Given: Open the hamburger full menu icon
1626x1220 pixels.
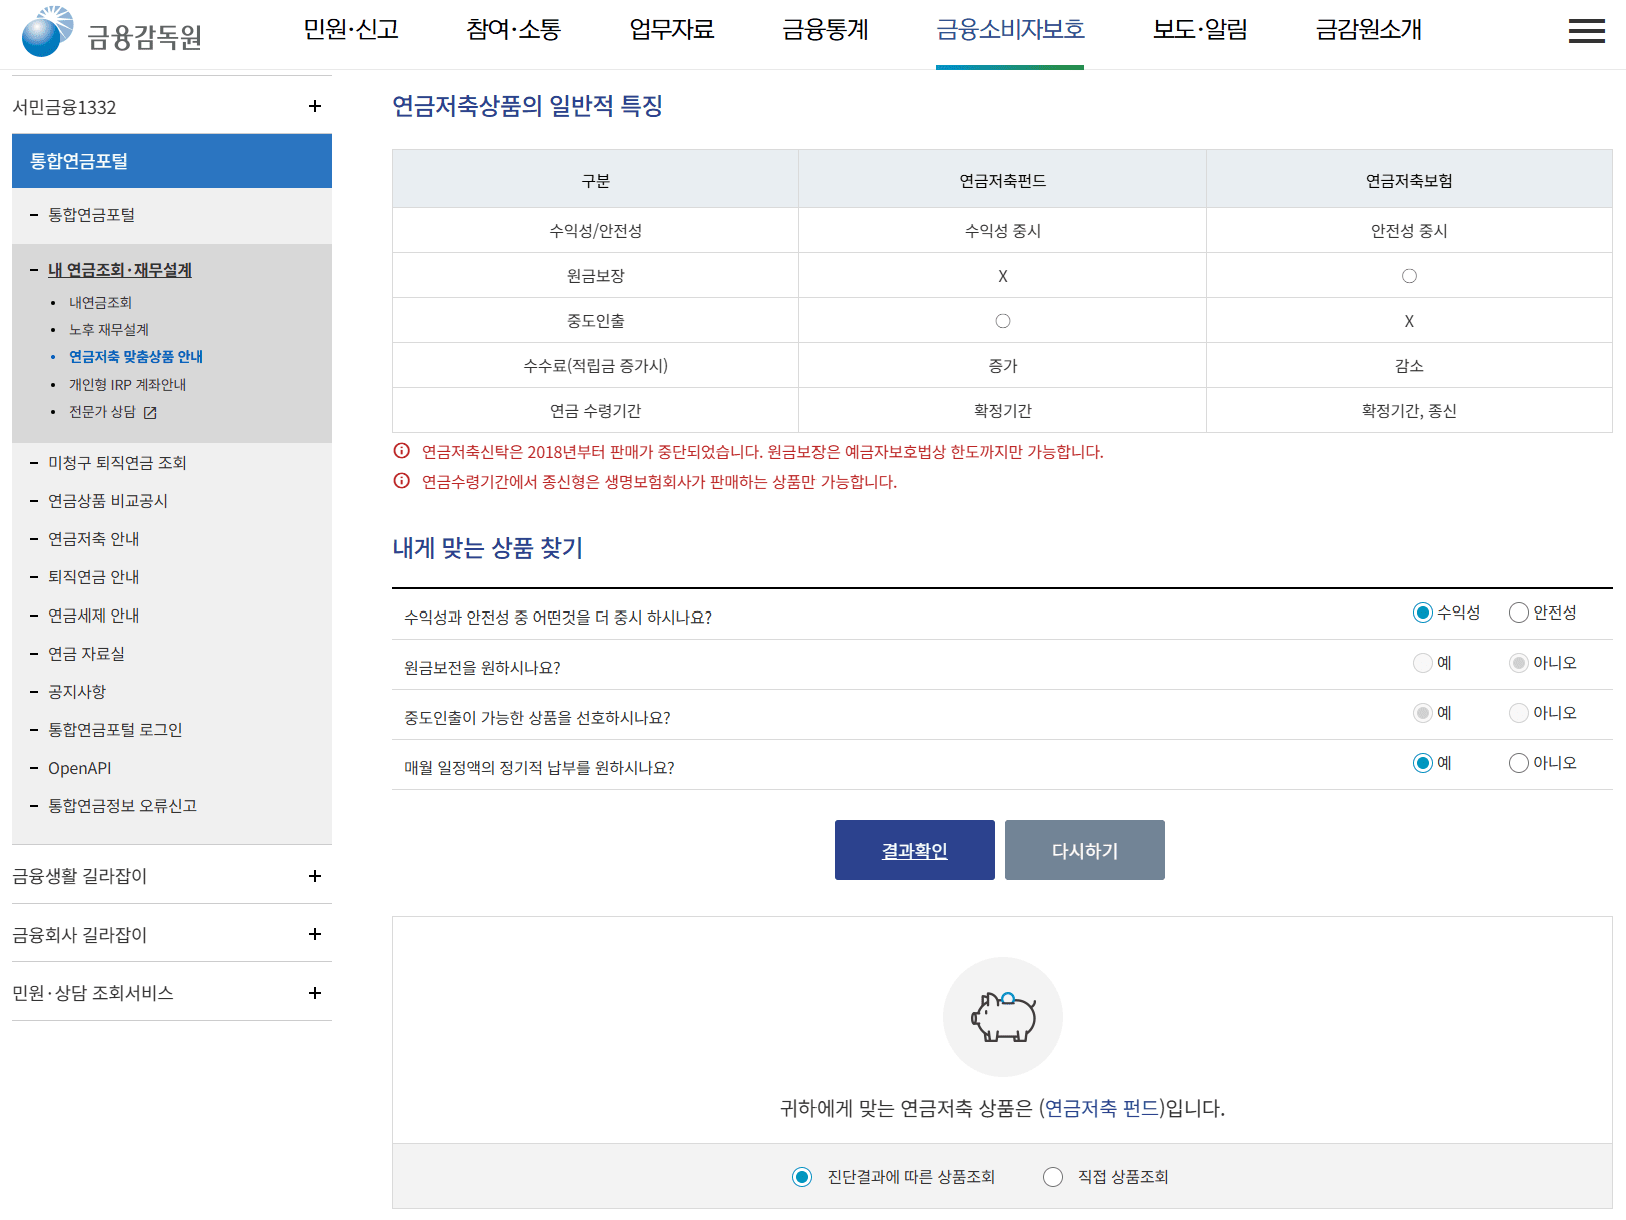Looking at the screenshot, I should 1586,32.
